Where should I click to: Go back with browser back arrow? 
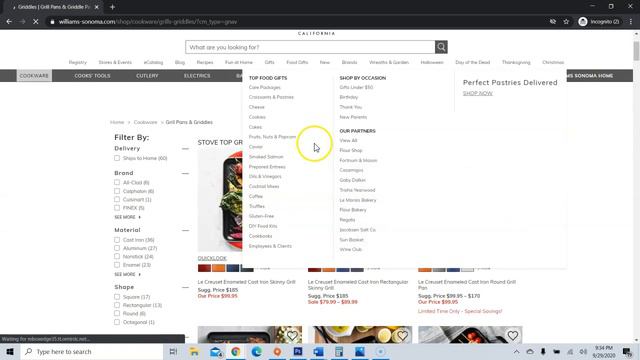click(x=9, y=22)
